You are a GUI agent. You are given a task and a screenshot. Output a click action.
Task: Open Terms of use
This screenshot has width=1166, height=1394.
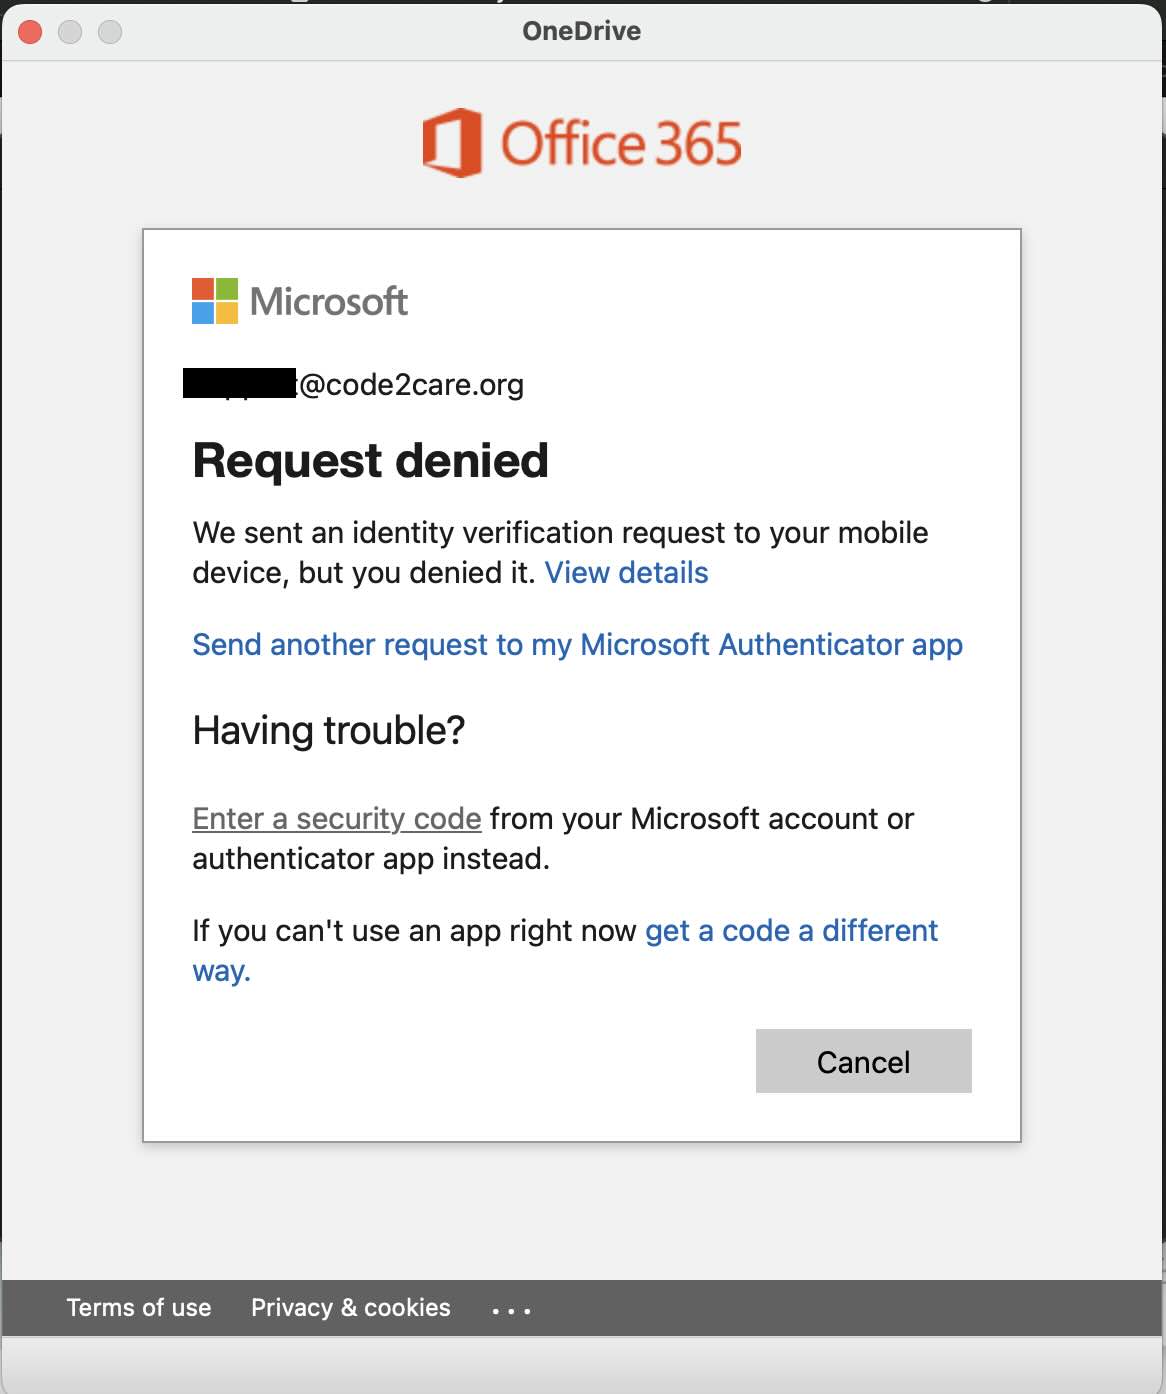(x=139, y=1307)
